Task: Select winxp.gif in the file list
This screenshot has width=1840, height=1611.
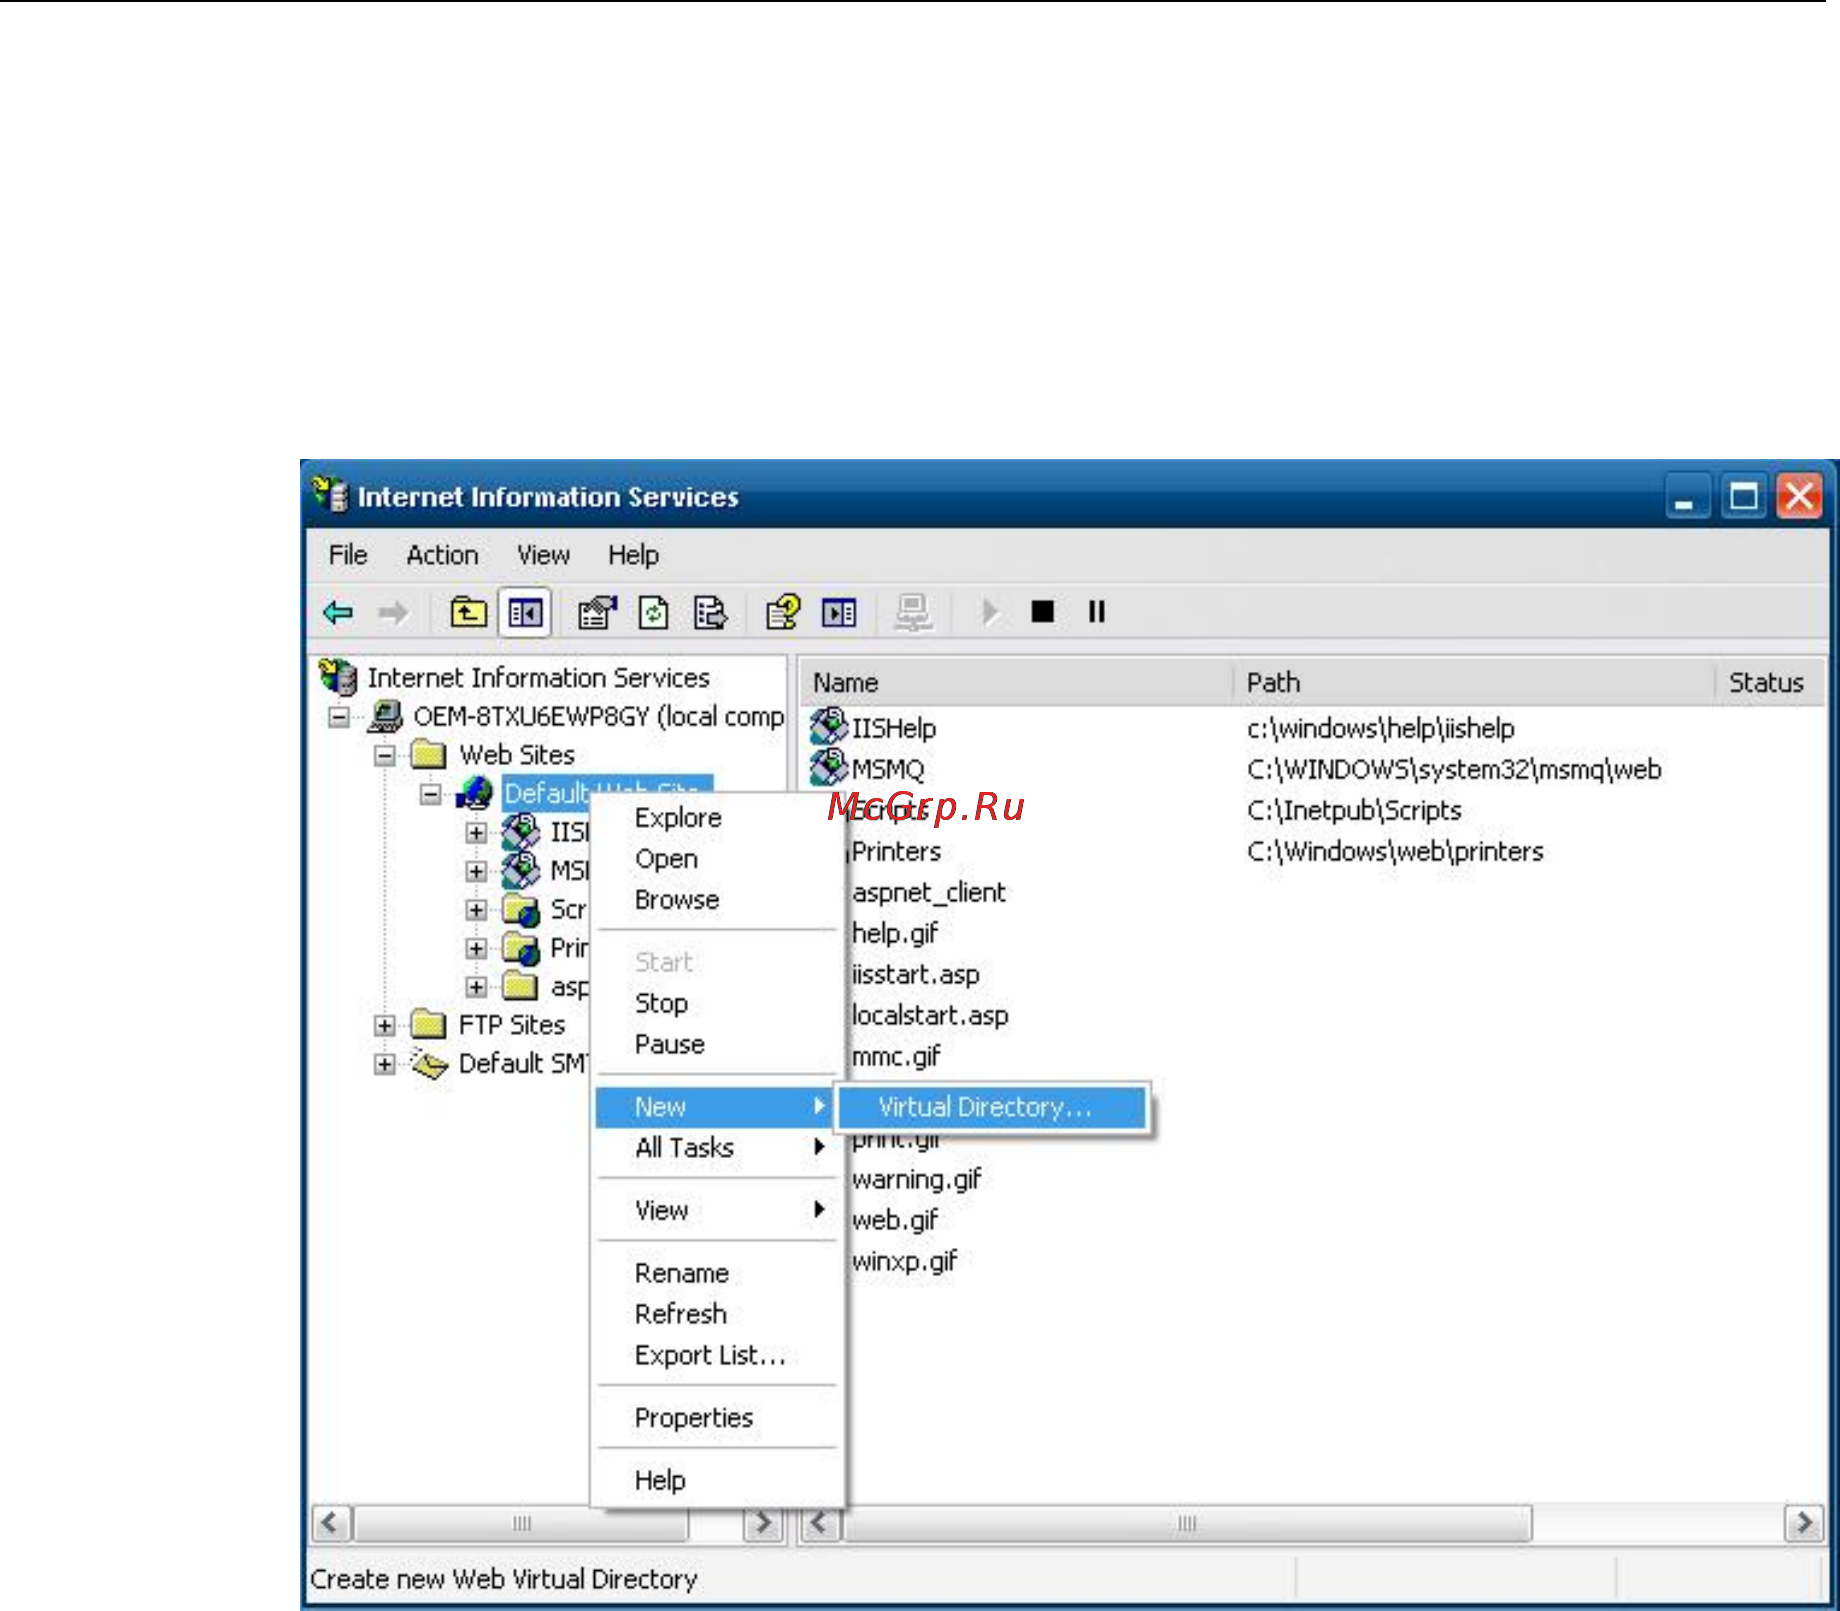Action: [x=905, y=1261]
